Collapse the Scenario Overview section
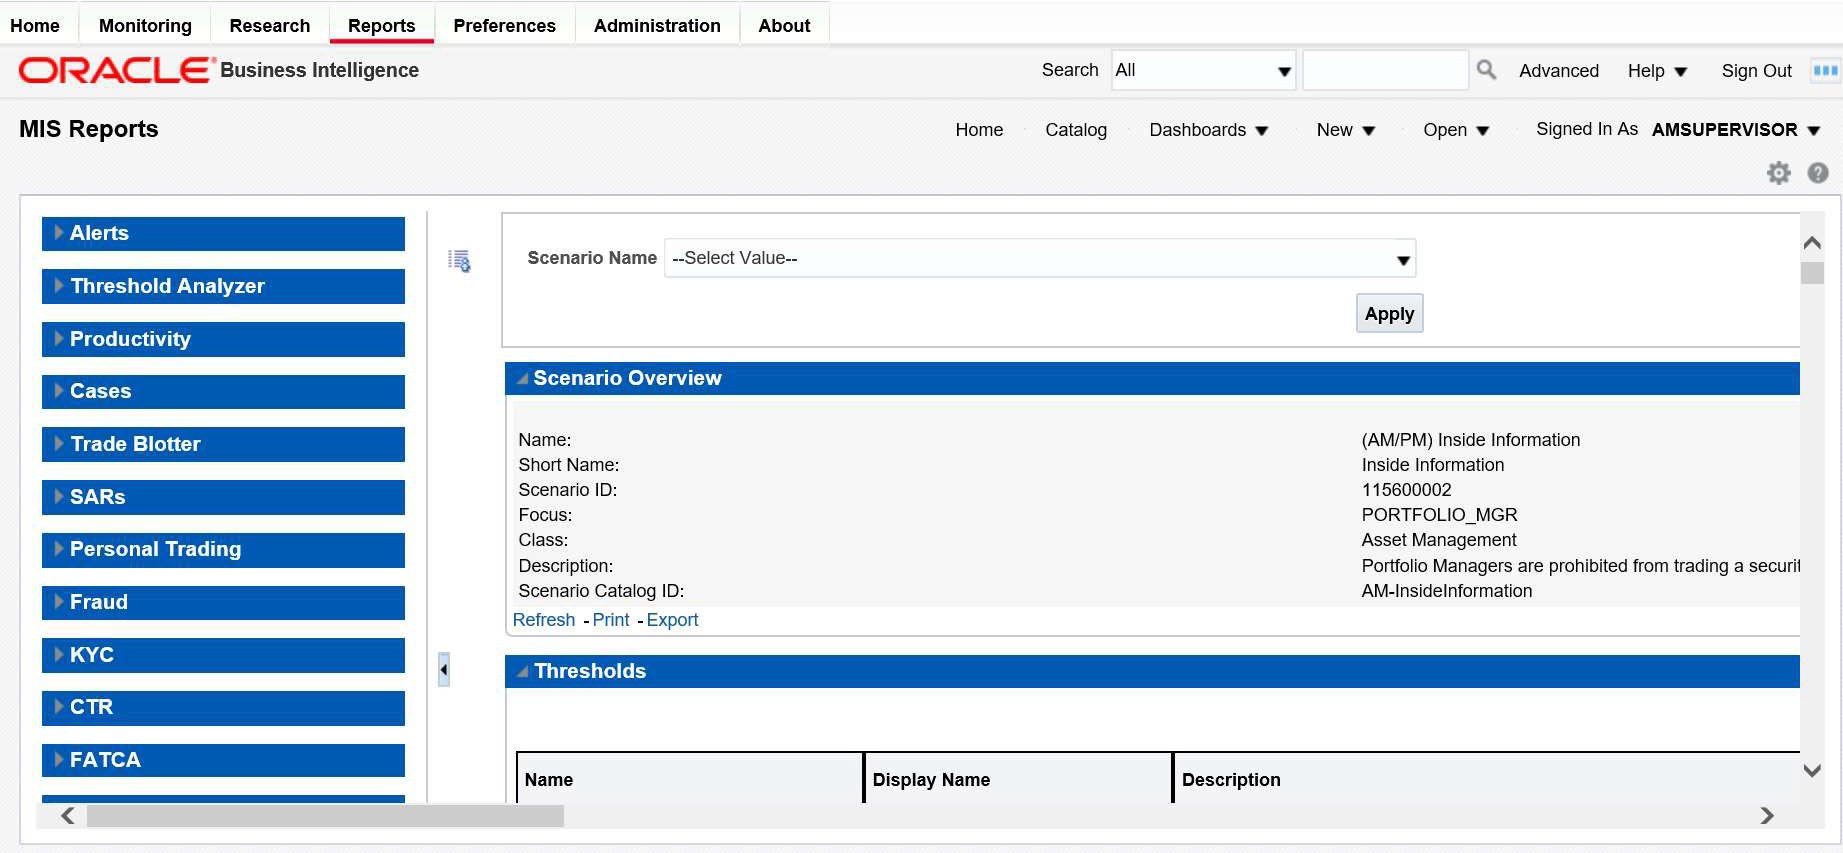Image resolution: width=1843 pixels, height=853 pixels. point(522,378)
